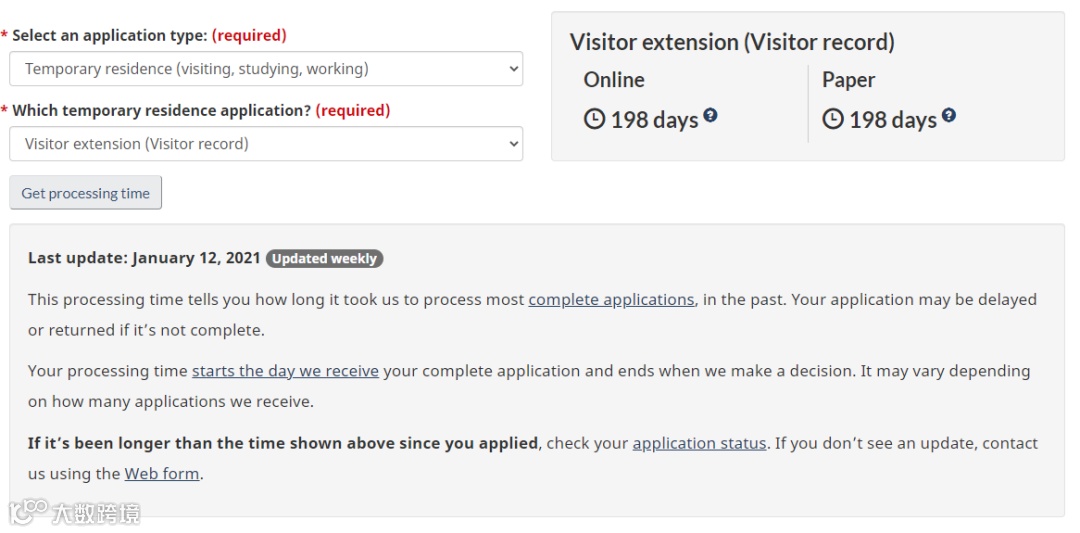Open the complete applications link

tap(611, 300)
